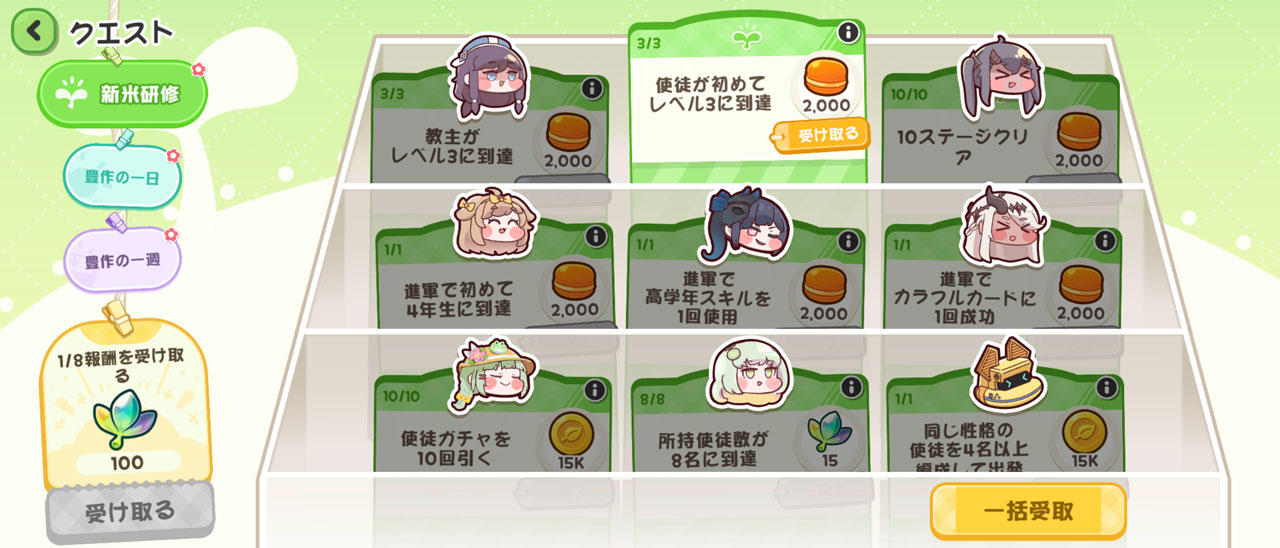Tap the rainbow leaf 100 reward icon
This screenshot has width=1280, height=548.
click(125, 425)
